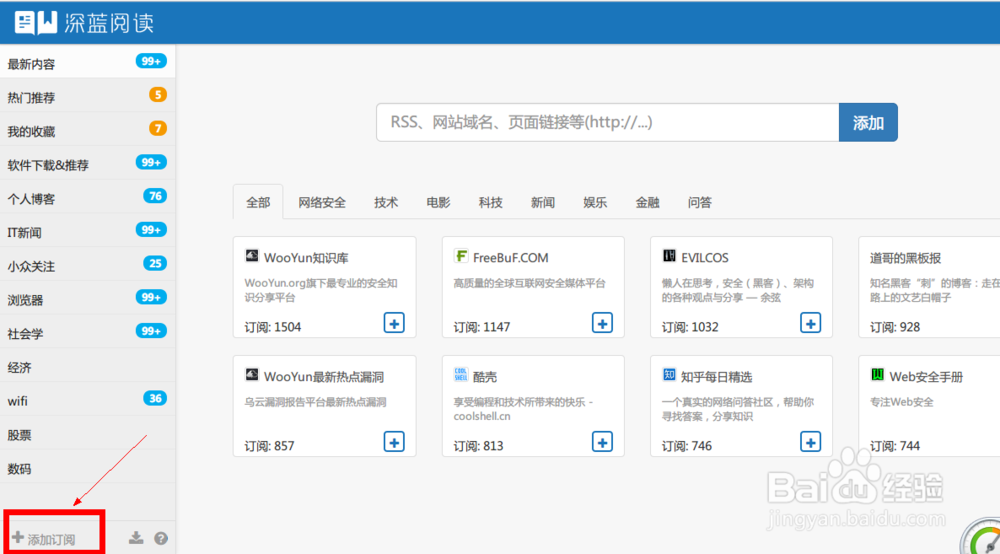Click 酷壳 CoolShell favicon
The image size is (1000, 554).
(460, 374)
